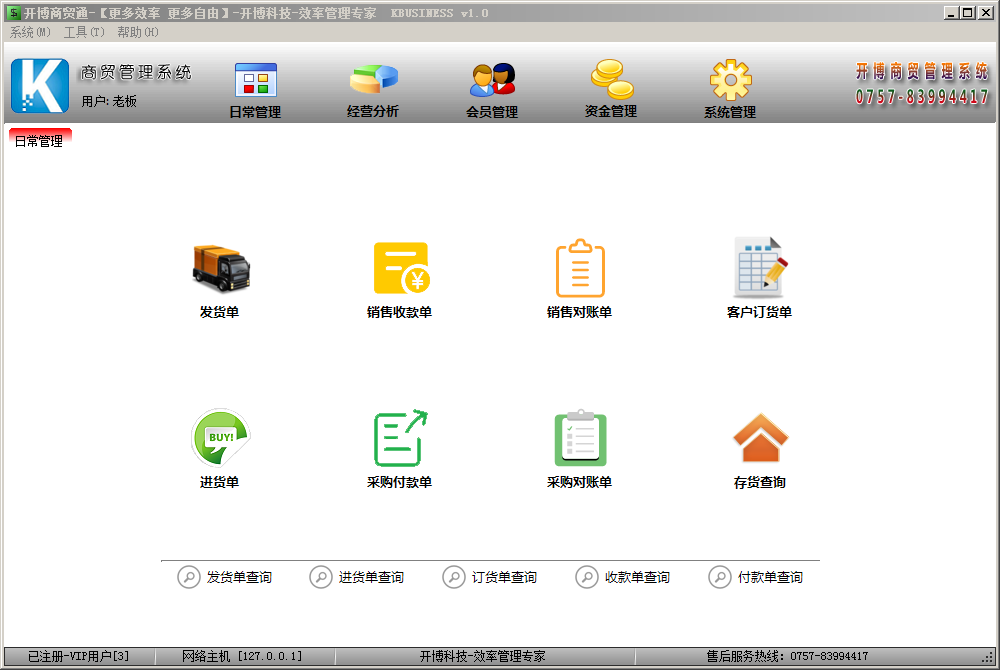Open the 帮助(H) menu
The width and height of the screenshot is (1000, 670).
(138, 32)
